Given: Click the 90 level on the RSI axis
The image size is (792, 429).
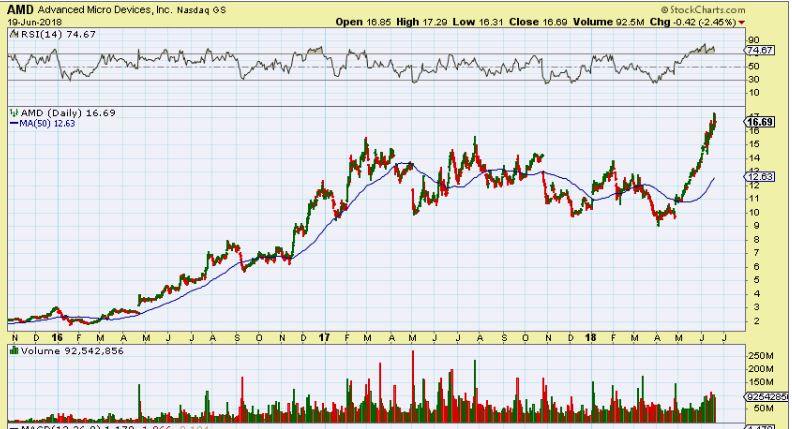Looking at the screenshot, I should [x=754, y=40].
